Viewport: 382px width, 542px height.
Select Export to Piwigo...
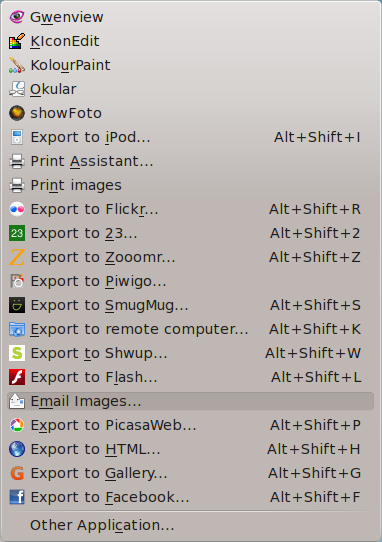click(x=190, y=281)
